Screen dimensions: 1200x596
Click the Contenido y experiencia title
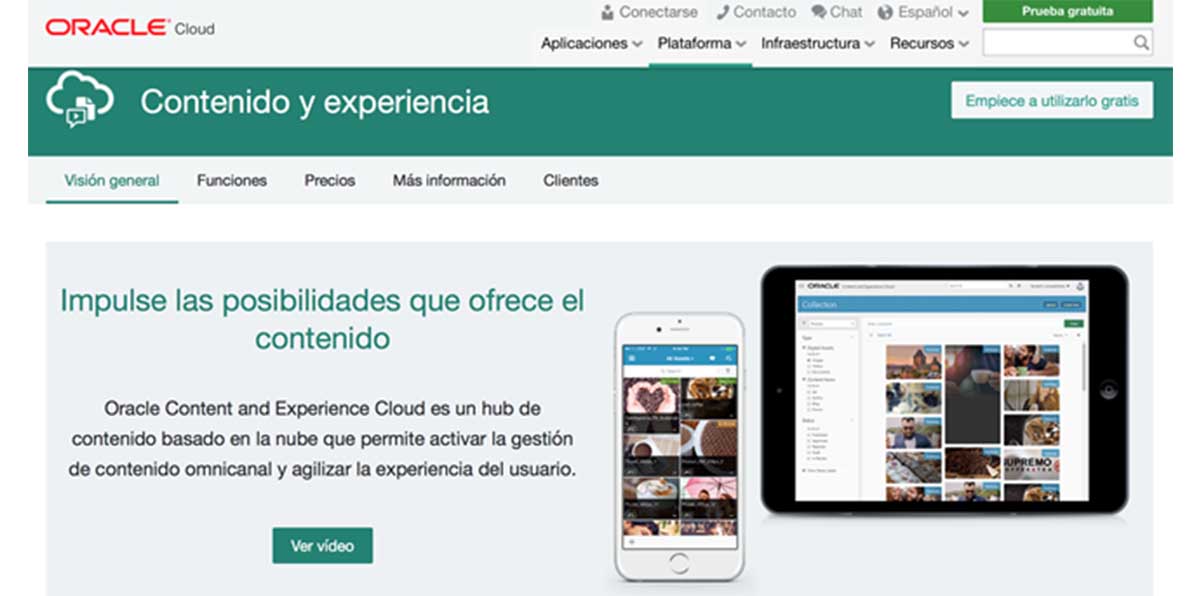[x=315, y=101]
